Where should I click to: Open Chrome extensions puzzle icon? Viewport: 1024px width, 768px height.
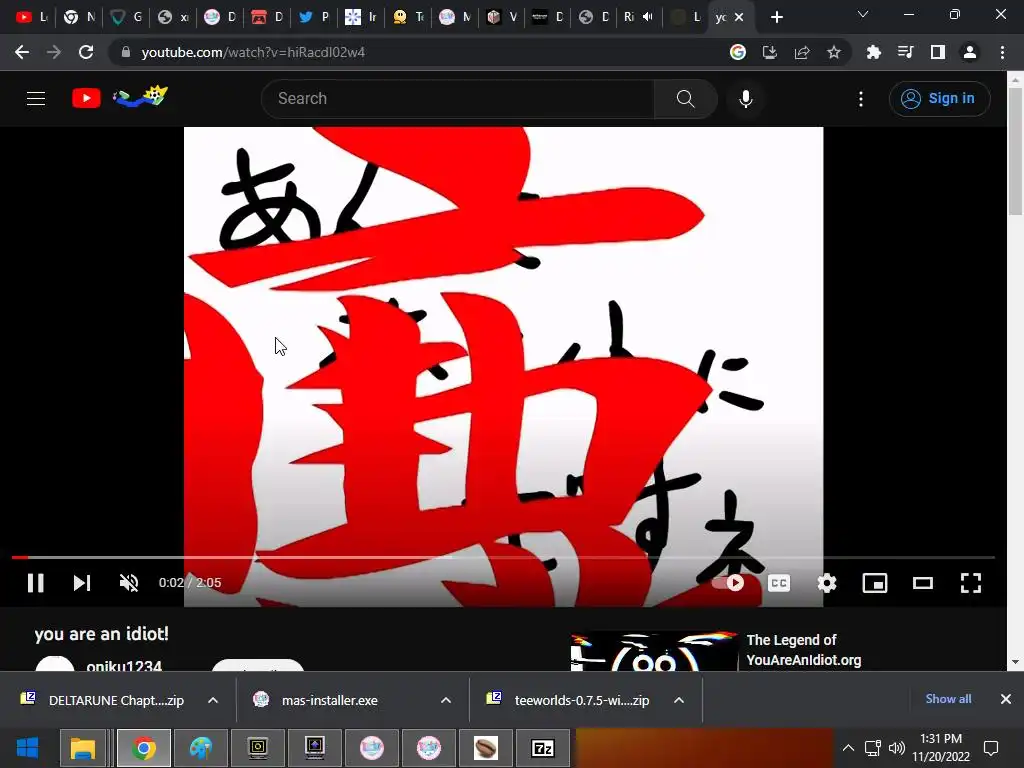(873, 52)
